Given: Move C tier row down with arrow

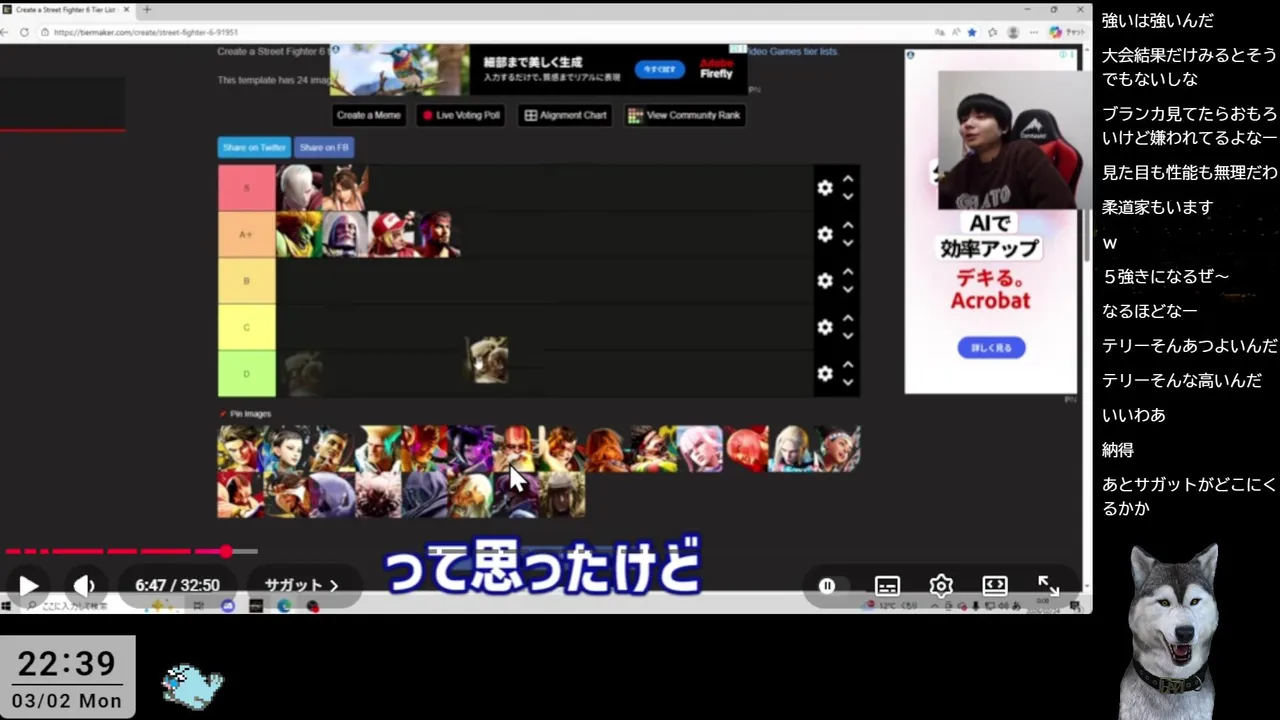Looking at the screenshot, I should (x=848, y=336).
